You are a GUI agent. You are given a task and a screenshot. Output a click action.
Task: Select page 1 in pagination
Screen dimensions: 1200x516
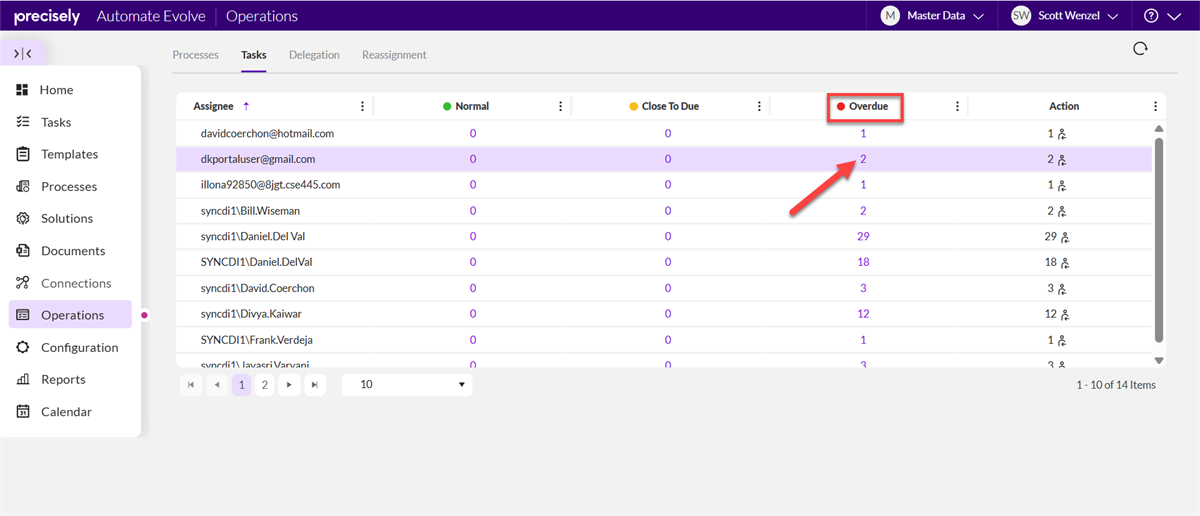[241, 384]
